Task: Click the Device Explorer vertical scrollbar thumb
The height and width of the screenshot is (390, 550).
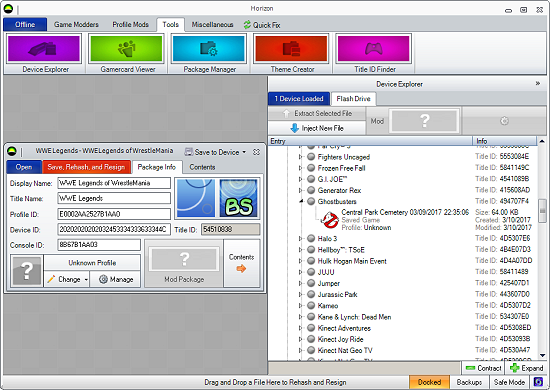Action: tap(542, 210)
